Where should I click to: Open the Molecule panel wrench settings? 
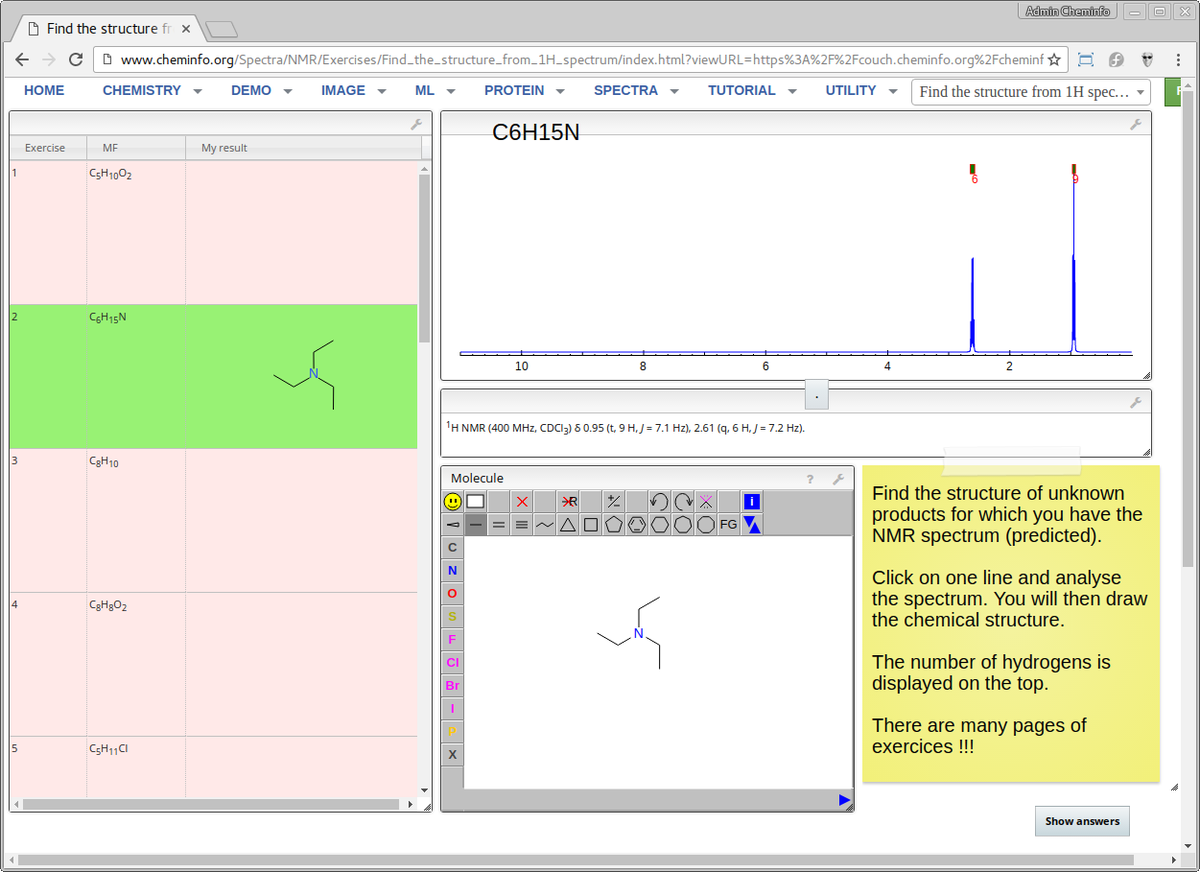click(x=838, y=478)
